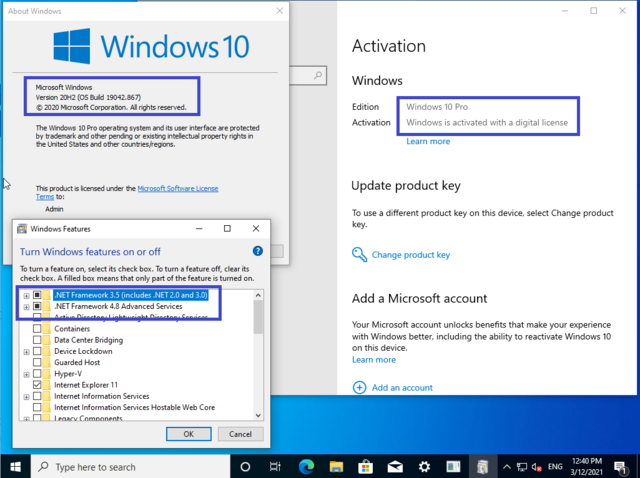Click the plus icon beside Add an account

[359, 387]
